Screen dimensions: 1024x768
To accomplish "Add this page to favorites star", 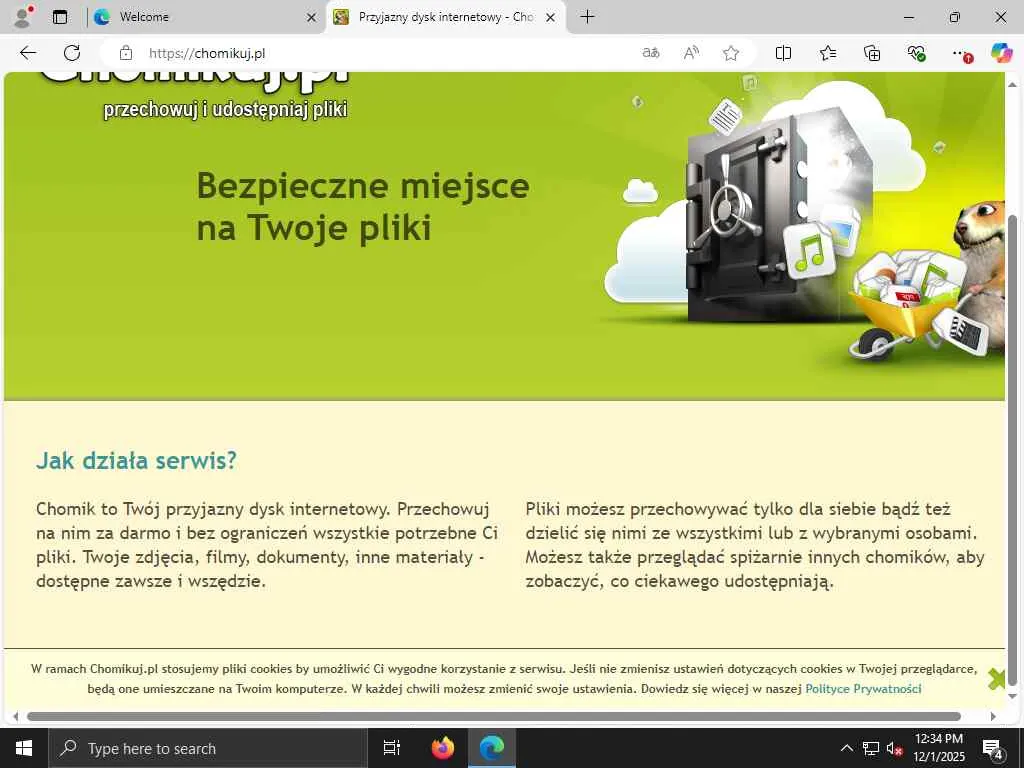I will coord(731,53).
